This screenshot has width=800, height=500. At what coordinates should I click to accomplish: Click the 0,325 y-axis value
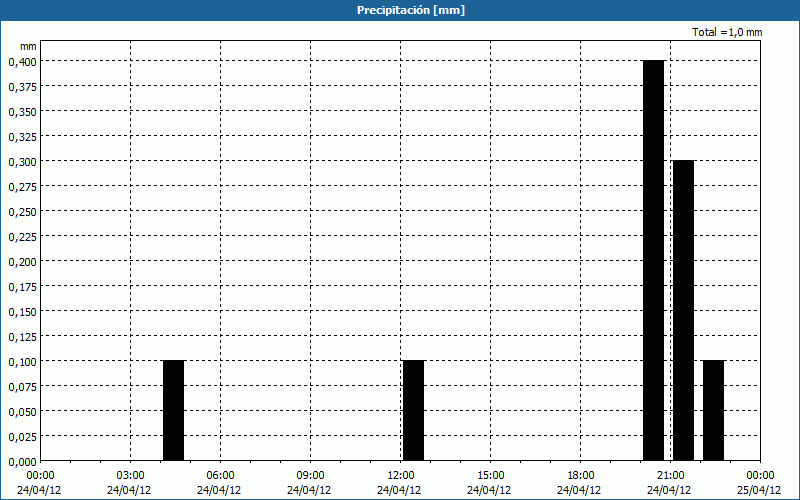tap(22, 136)
